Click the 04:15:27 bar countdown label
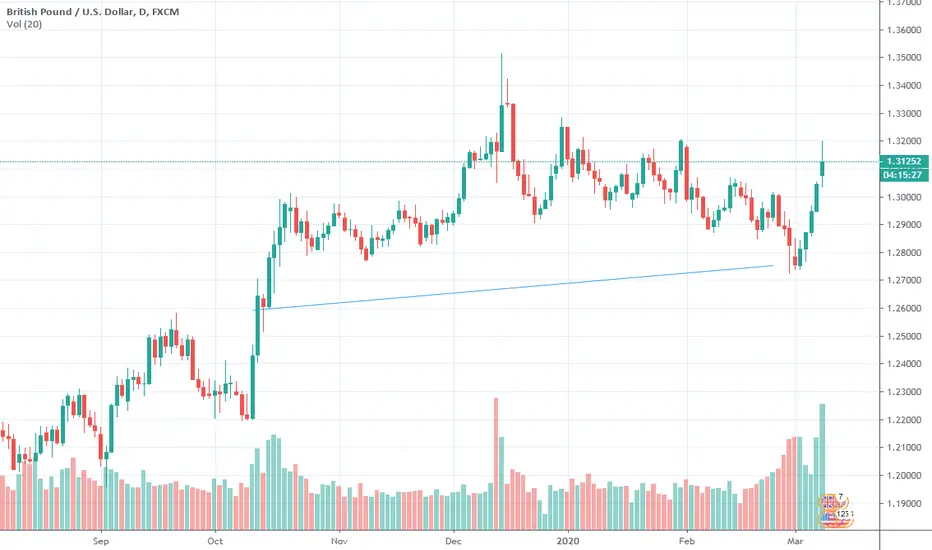This screenshot has height=550, width=932. [903, 175]
